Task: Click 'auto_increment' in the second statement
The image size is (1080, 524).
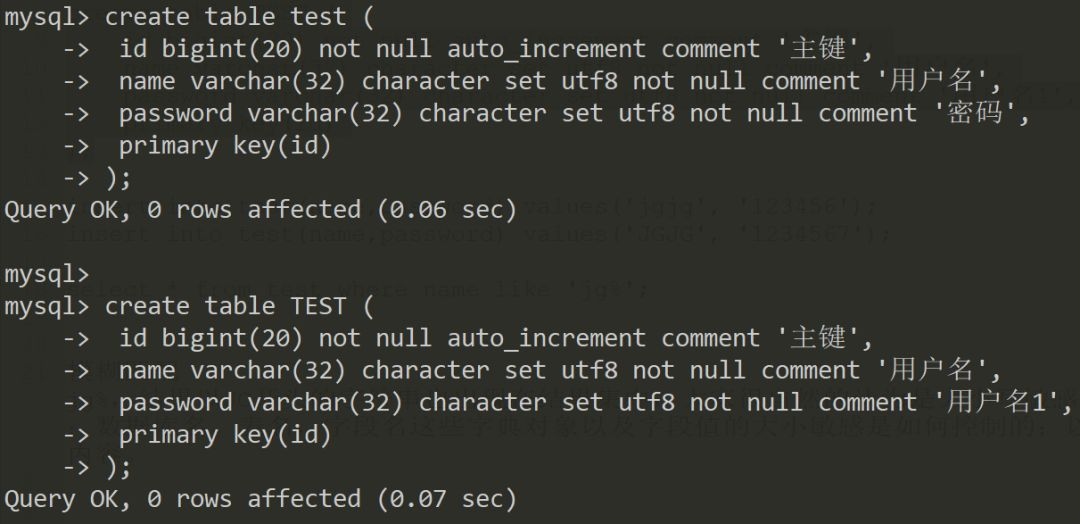Action: pyautogui.click(x=547, y=338)
